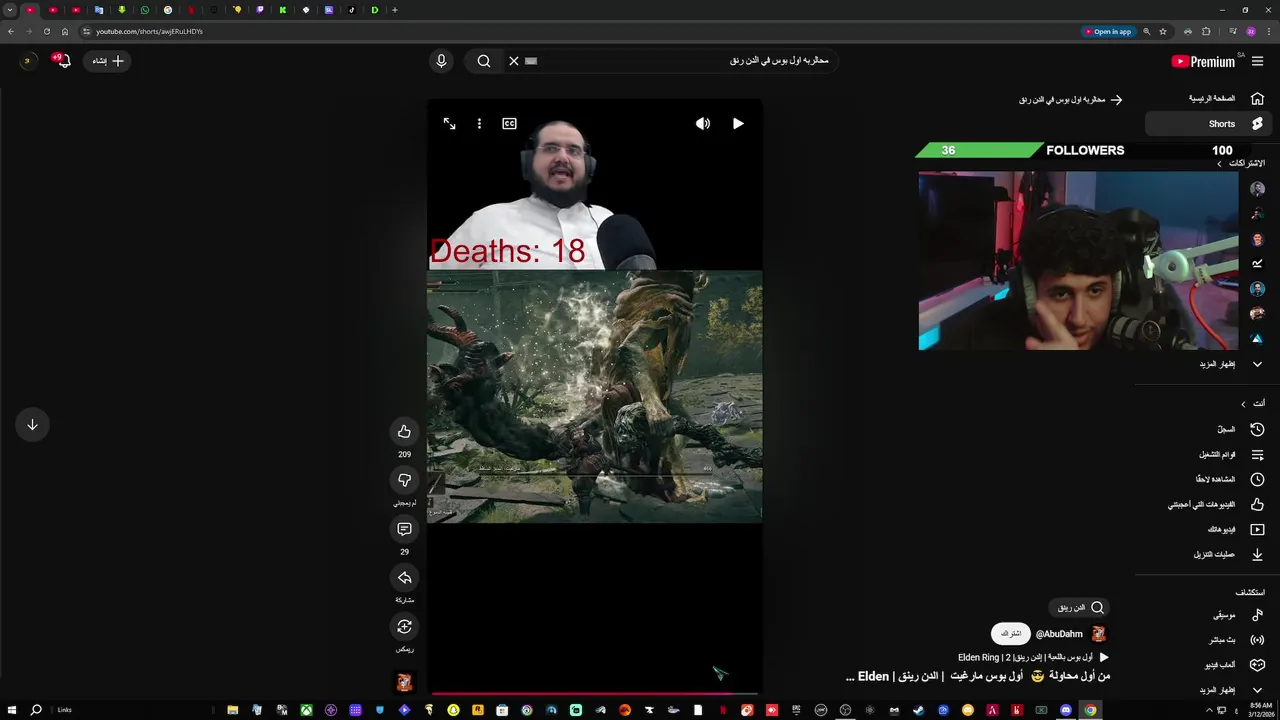Open the AbuDahm channel avatar
Screen dimensions: 1280x720
(x=1099, y=634)
